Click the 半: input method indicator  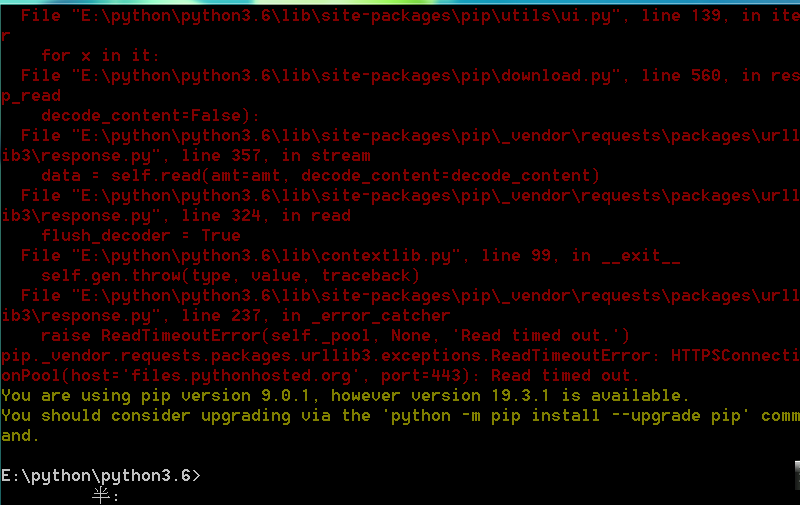(106, 495)
